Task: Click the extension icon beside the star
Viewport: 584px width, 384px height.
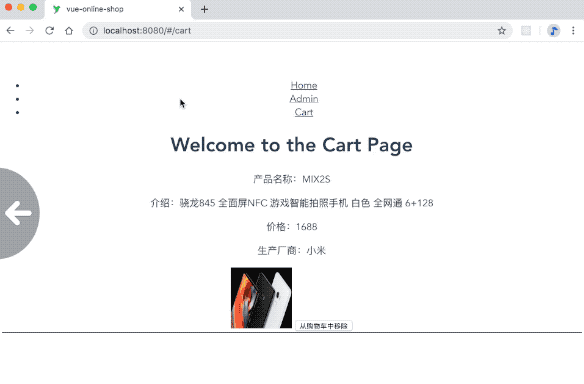Action: 526,31
